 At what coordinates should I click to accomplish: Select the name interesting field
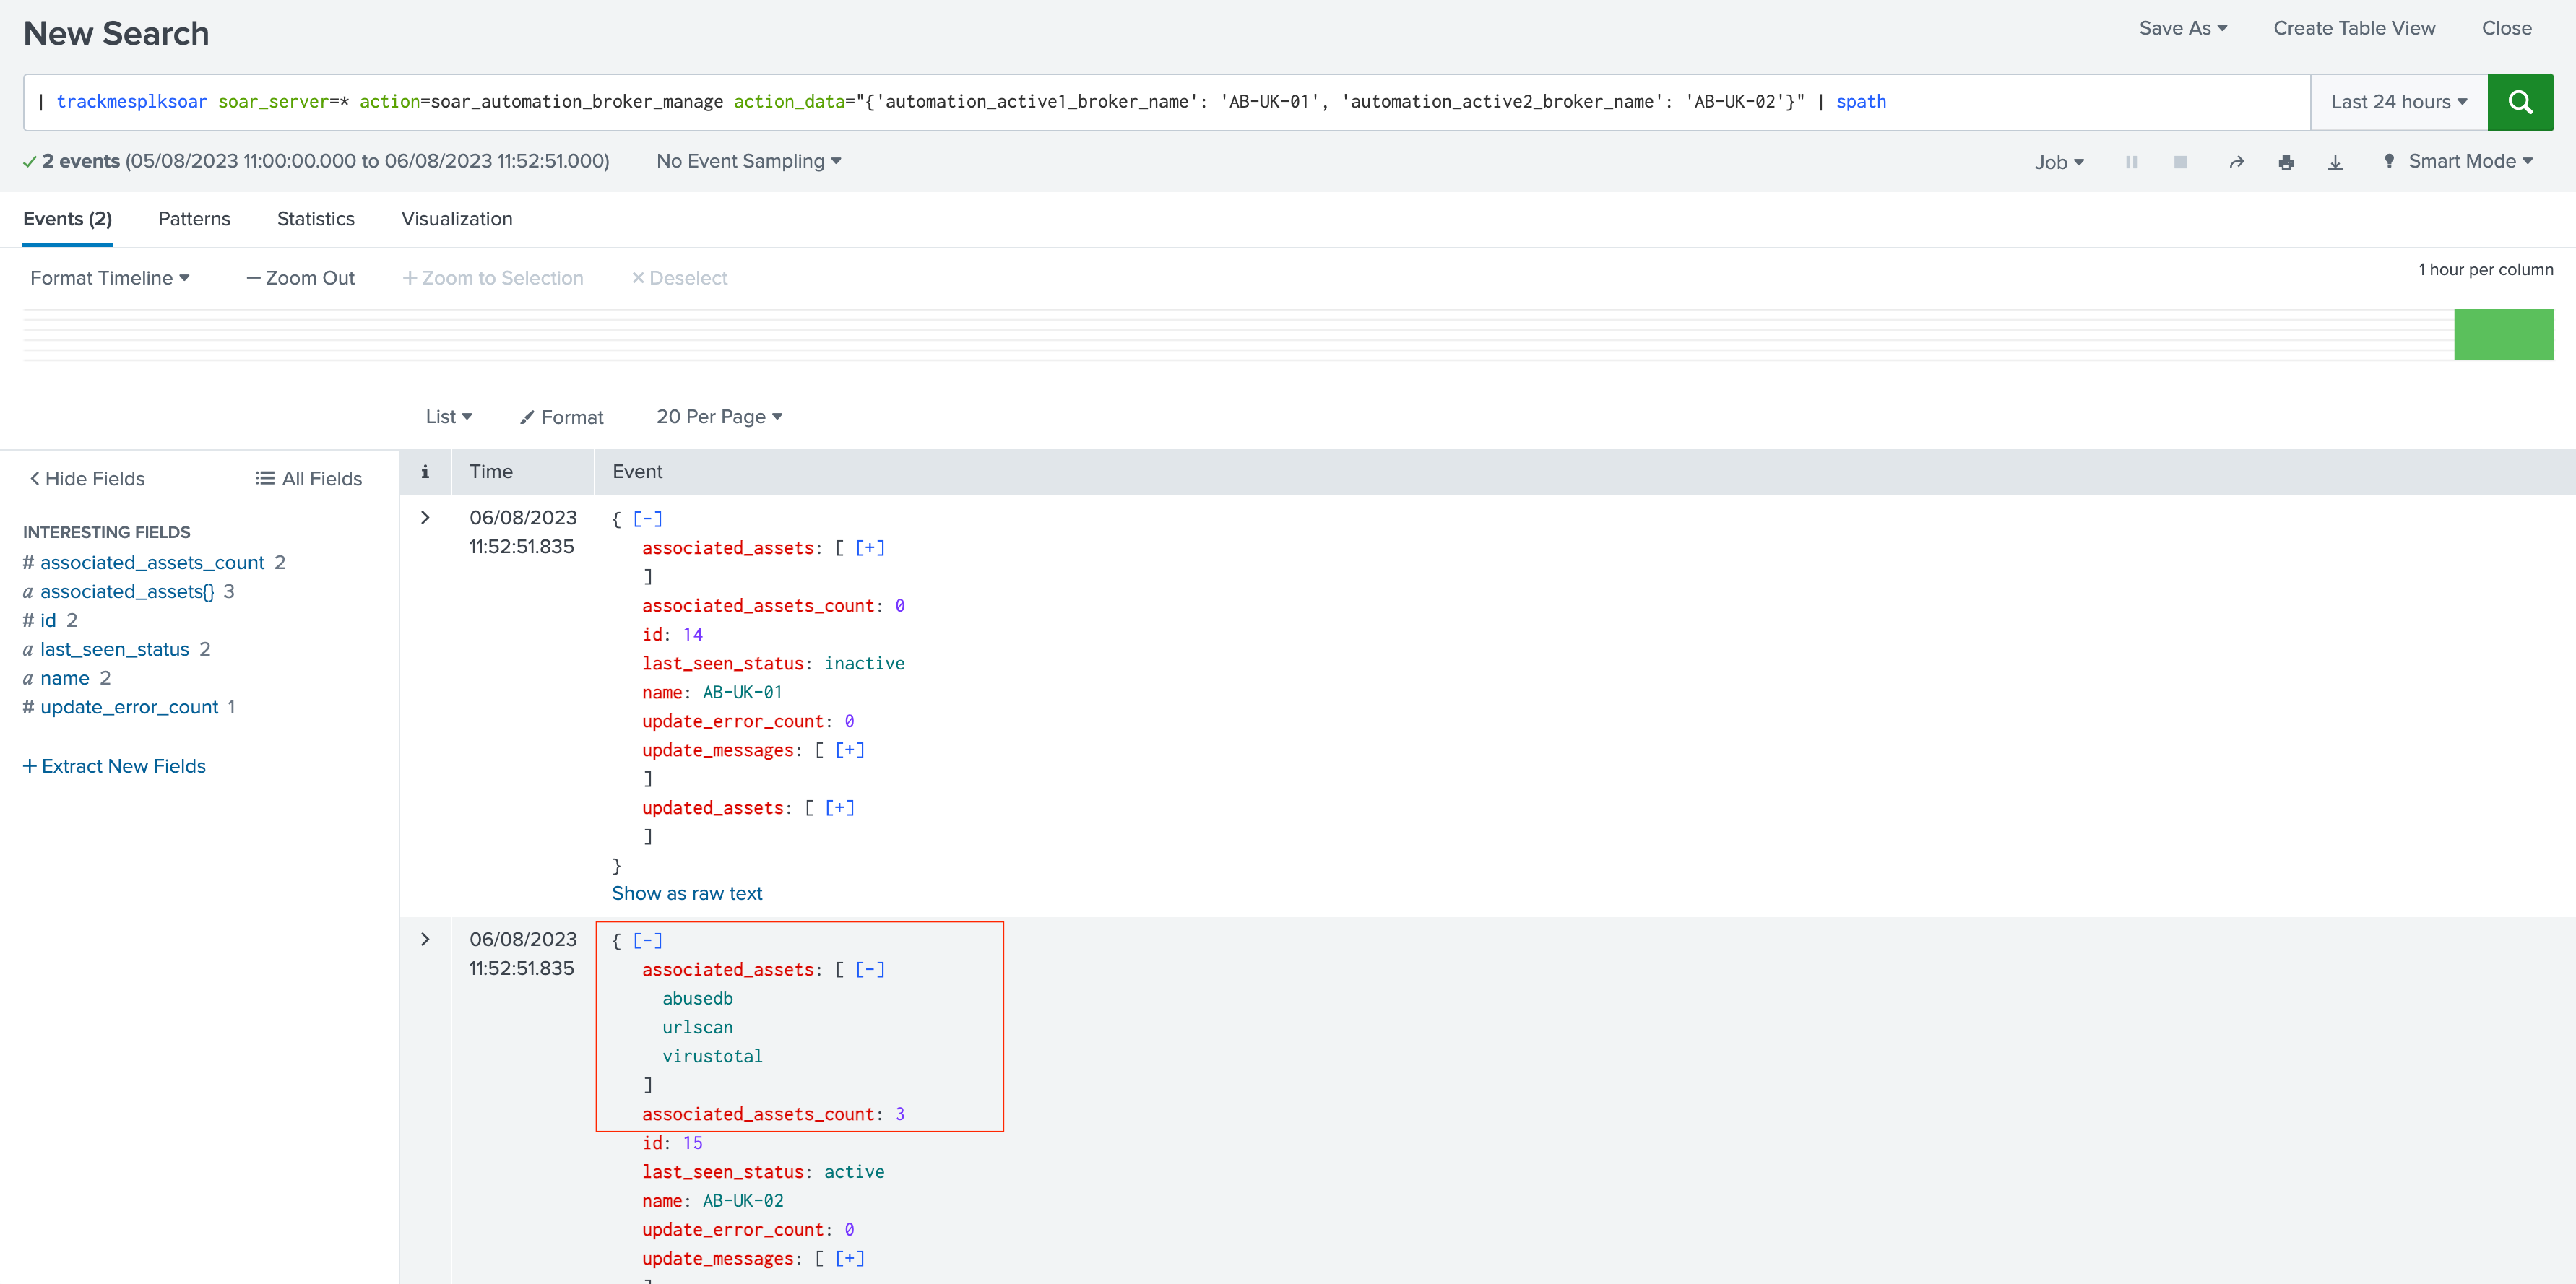click(65, 679)
